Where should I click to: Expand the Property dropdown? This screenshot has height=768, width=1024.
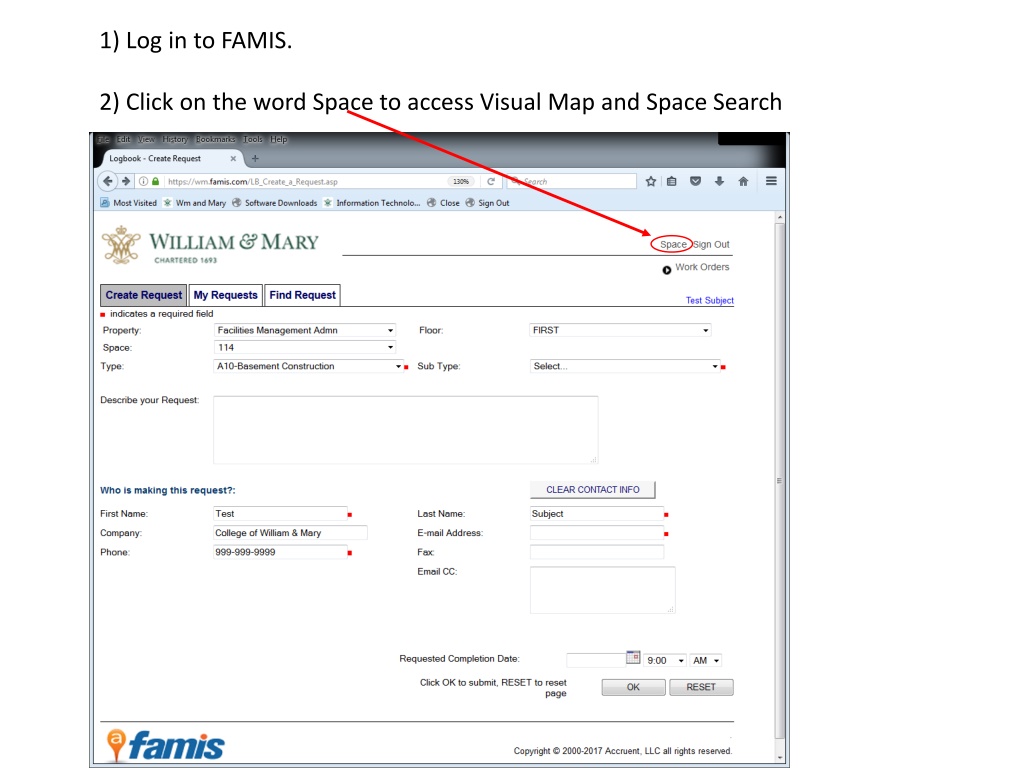[x=305, y=330]
